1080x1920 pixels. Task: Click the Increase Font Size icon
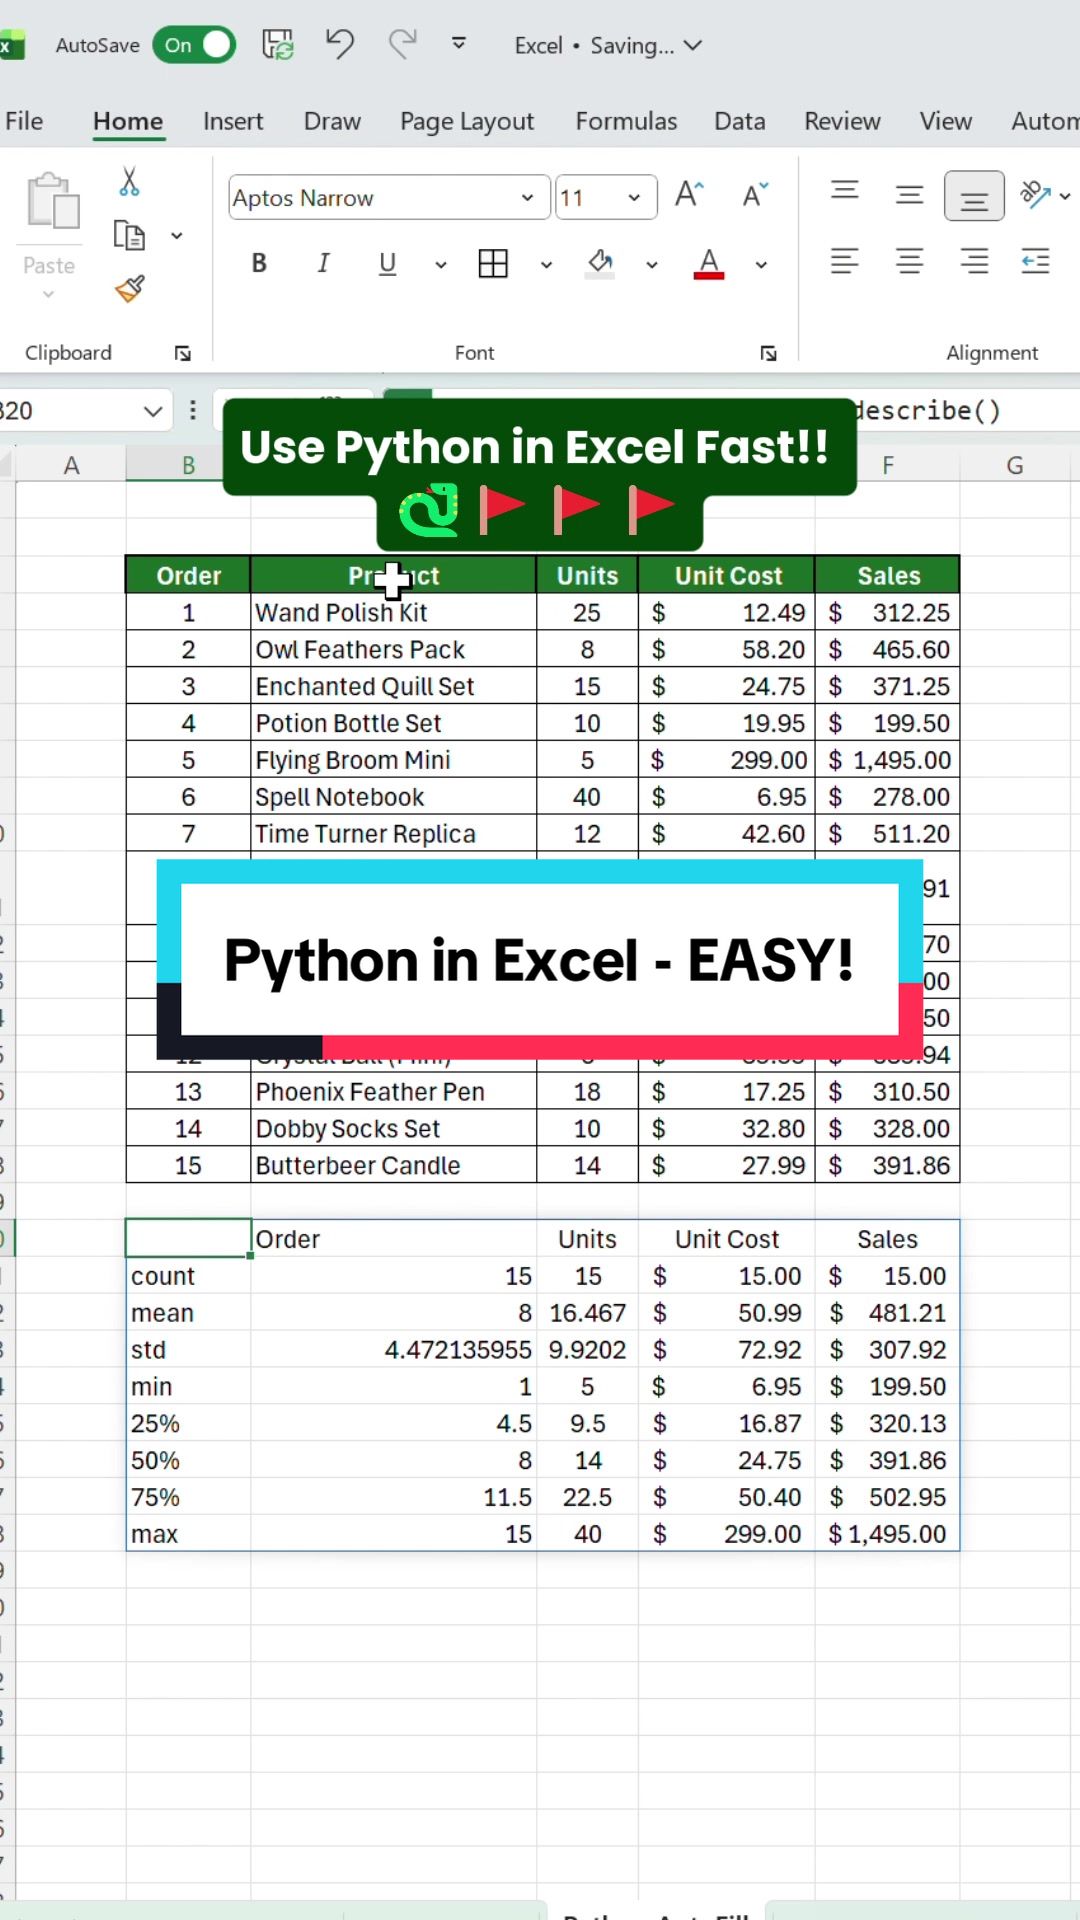689,194
